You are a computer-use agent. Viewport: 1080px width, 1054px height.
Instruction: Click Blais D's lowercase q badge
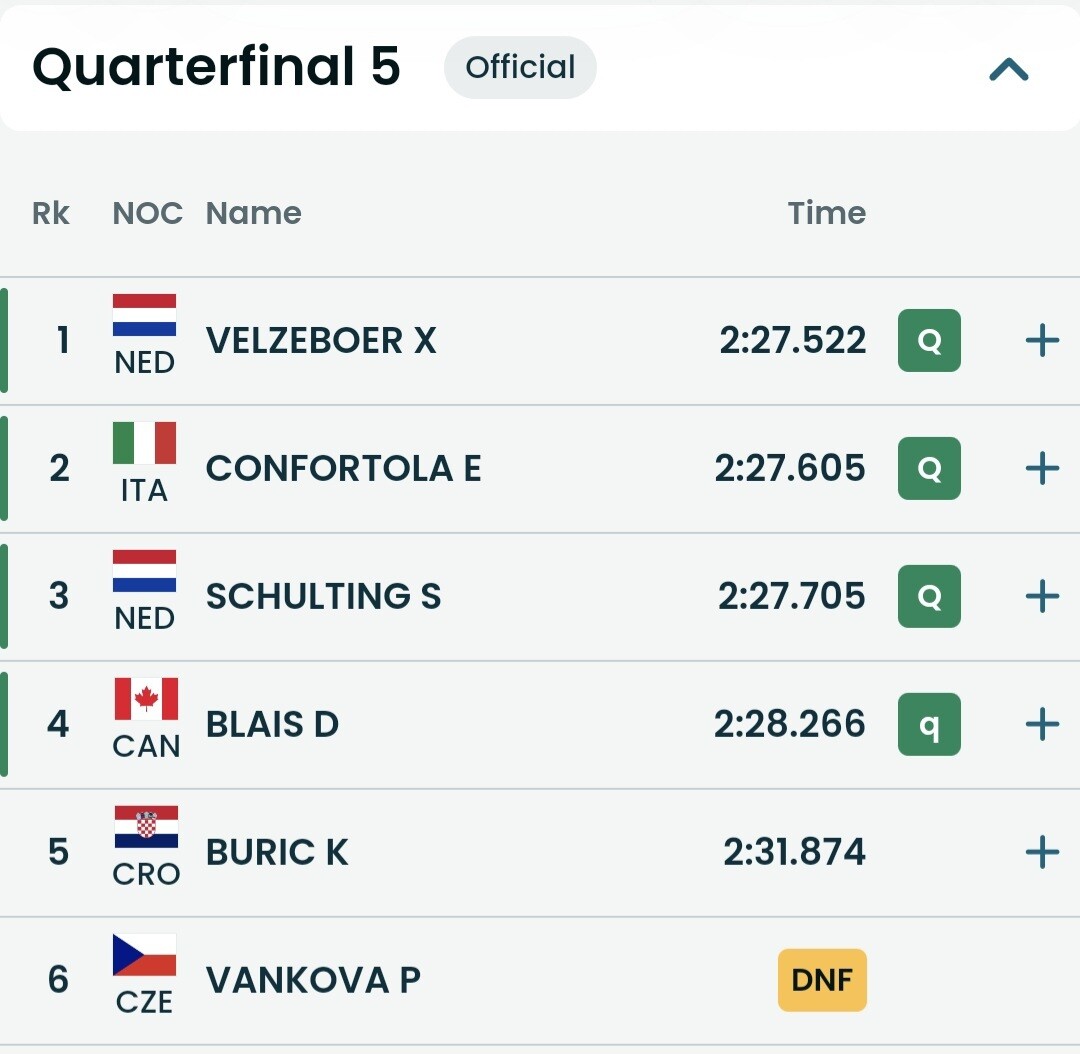point(929,724)
